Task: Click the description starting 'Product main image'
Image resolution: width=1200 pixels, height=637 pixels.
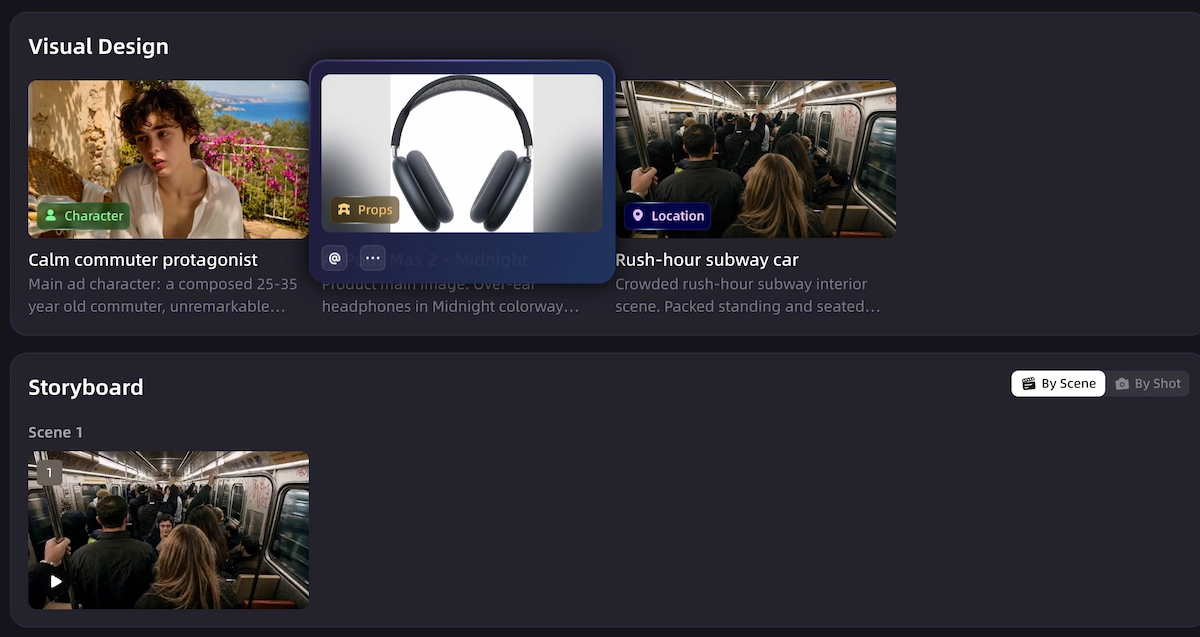Action: tap(451, 296)
